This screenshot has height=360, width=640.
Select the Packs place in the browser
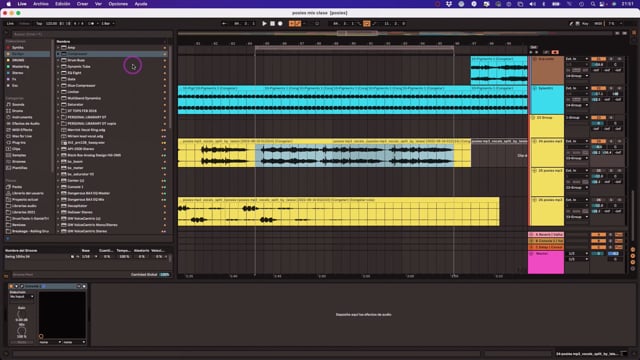pos(17,187)
